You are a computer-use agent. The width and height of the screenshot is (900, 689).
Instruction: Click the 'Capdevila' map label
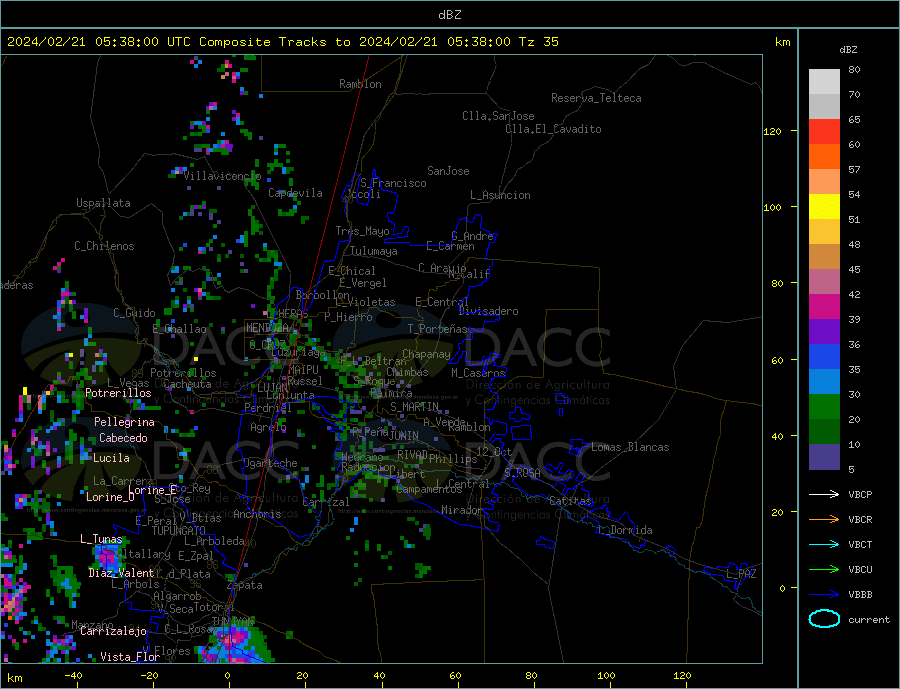tap(295, 193)
